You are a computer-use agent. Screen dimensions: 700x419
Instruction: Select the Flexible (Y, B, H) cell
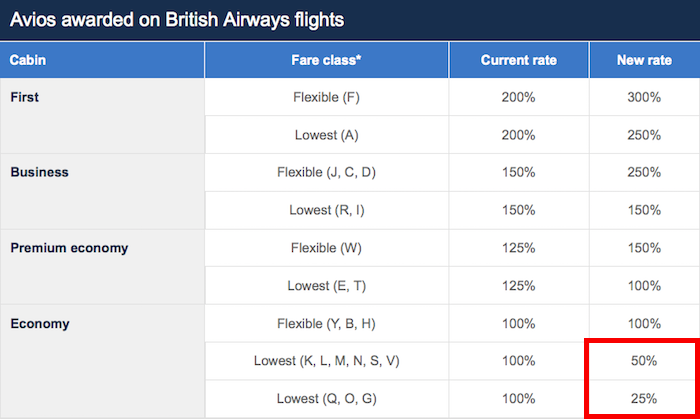[326, 324]
